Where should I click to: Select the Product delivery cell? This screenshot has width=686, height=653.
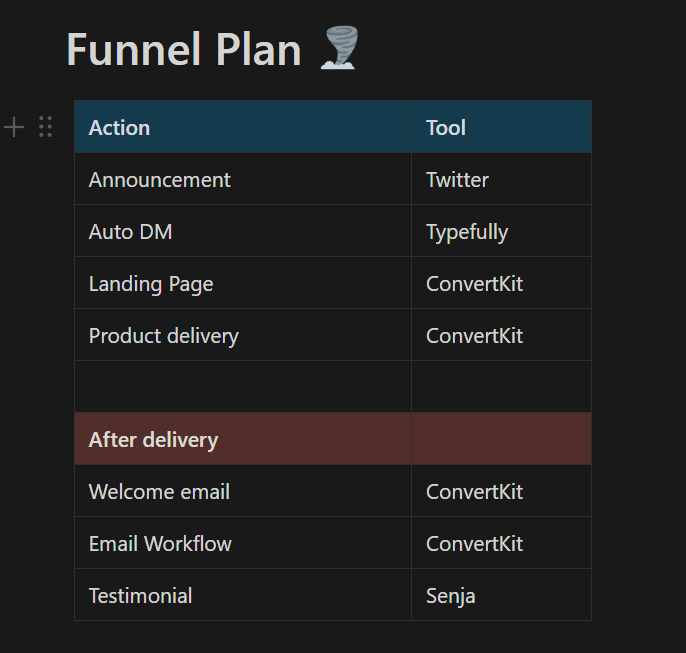(243, 335)
